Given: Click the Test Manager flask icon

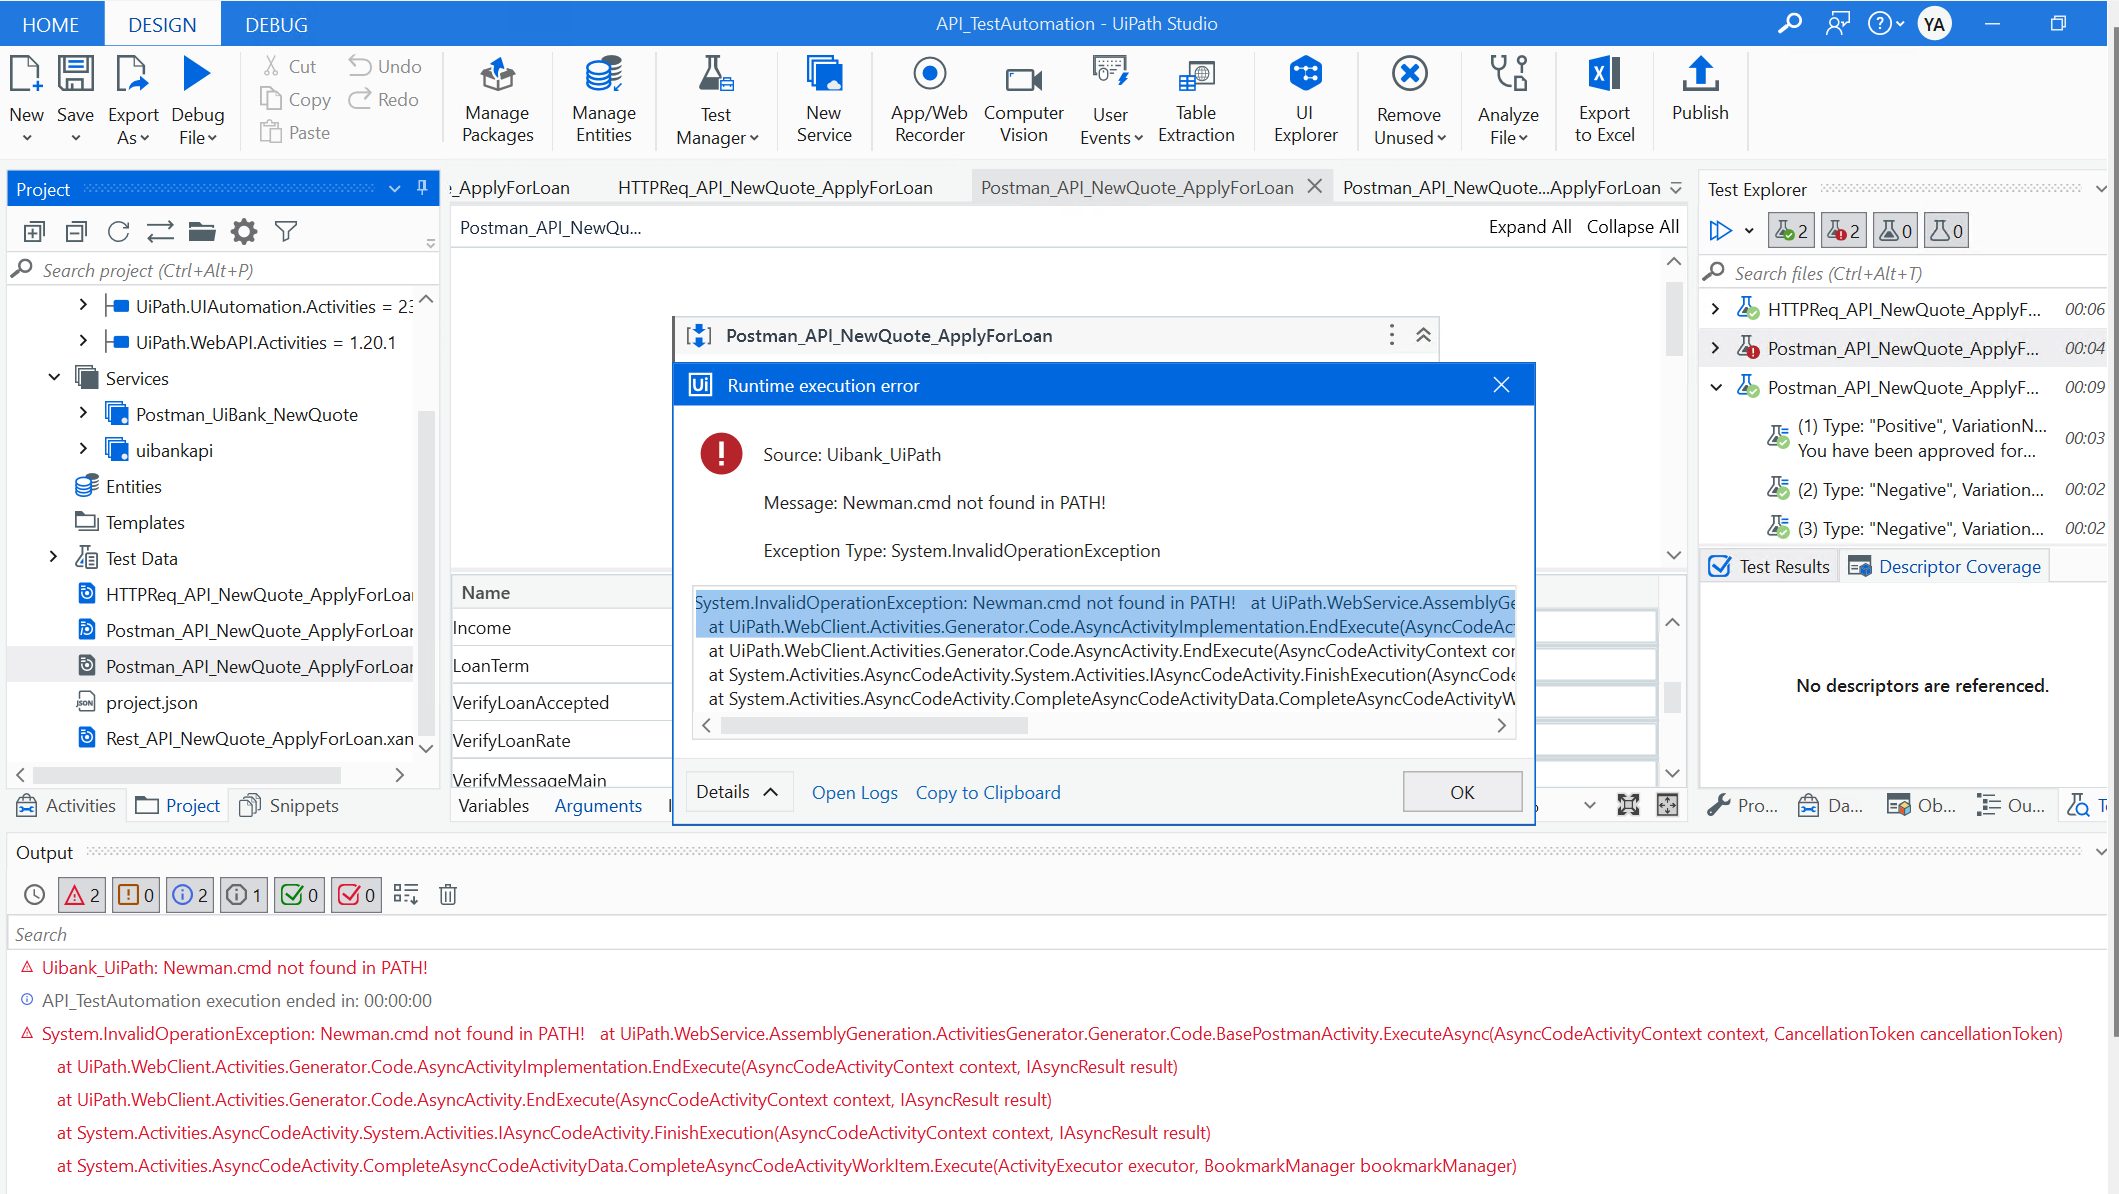Looking at the screenshot, I should click(716, 75).
